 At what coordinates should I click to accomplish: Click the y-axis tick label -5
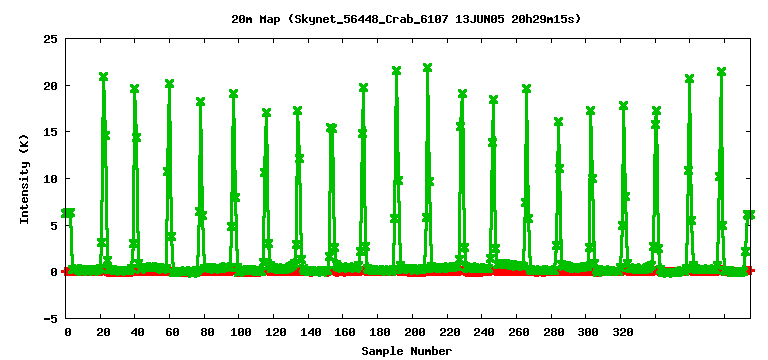(51, 319)
